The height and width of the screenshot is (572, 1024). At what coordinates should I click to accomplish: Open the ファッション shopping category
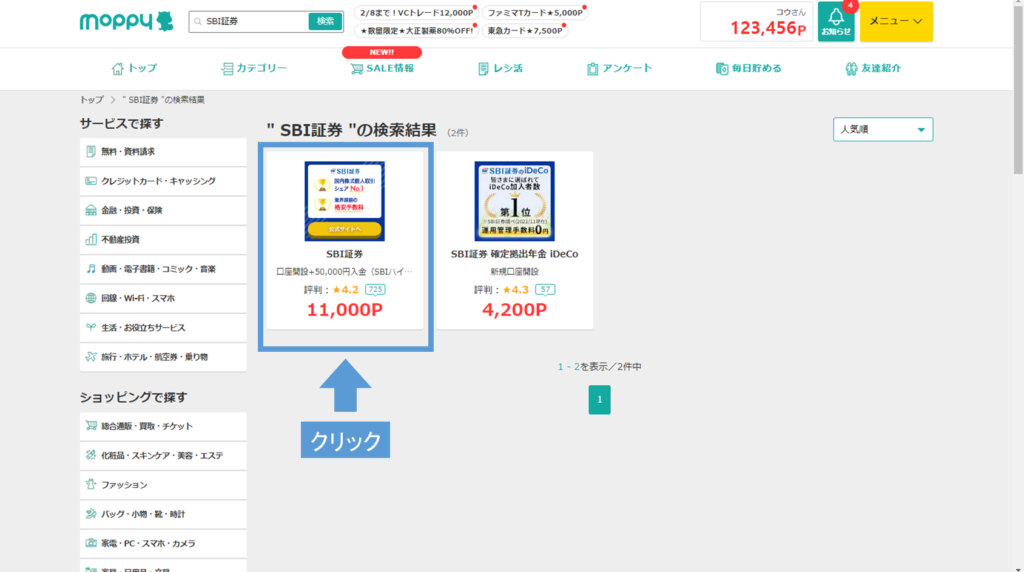[163, 485]
